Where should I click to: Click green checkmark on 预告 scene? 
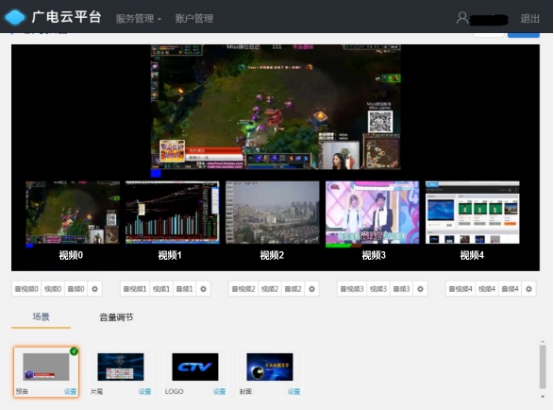tap(74, 351)
